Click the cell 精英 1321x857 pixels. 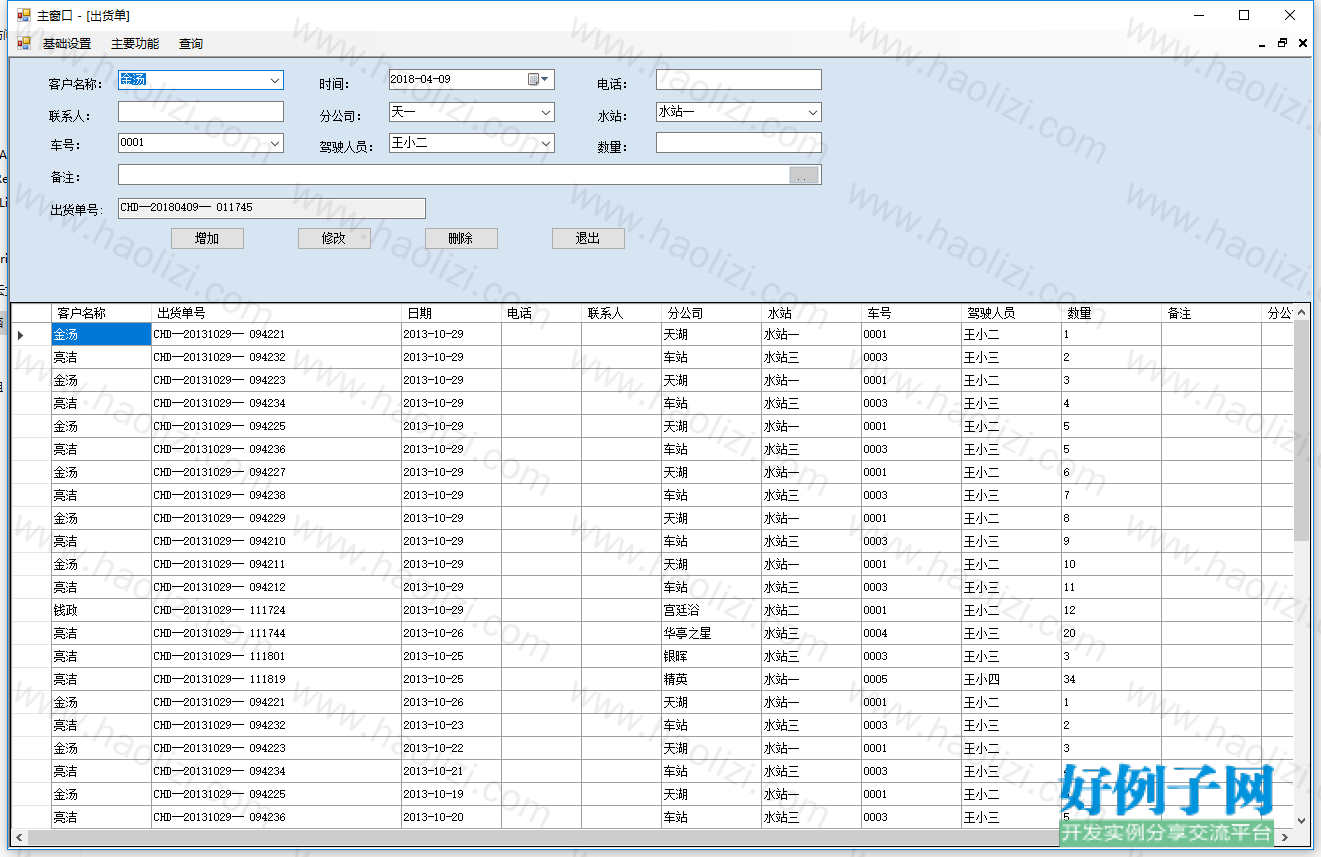tap(711, 680)
